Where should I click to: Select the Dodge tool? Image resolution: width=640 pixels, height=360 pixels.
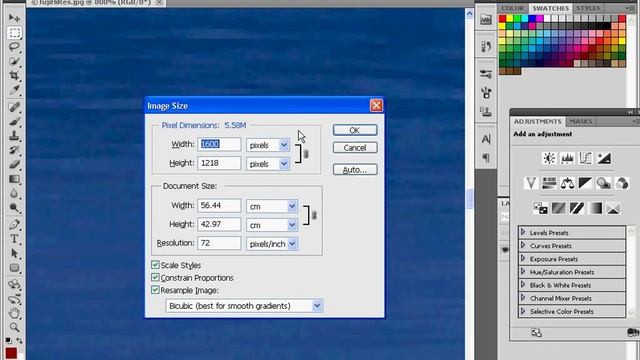click(x=14, y=208)
